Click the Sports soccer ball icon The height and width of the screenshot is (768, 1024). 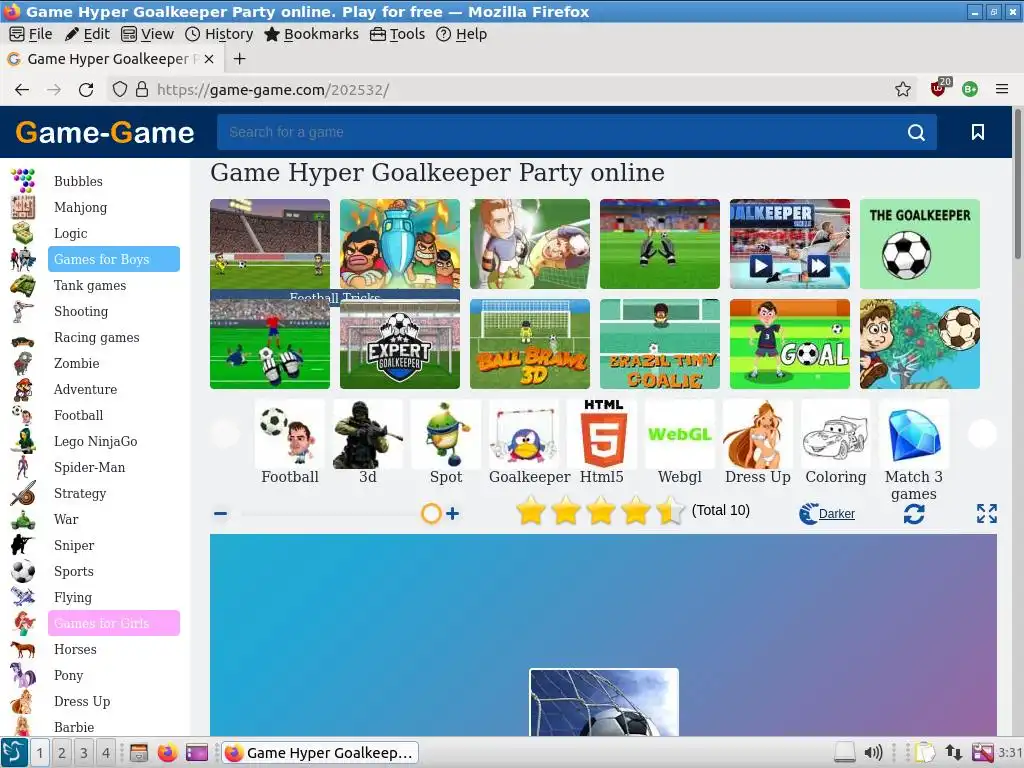click(x=23, y=571)
